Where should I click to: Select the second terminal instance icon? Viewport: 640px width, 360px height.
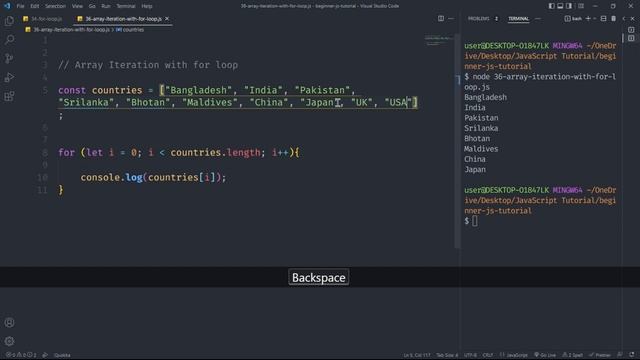tap(631, 38)
